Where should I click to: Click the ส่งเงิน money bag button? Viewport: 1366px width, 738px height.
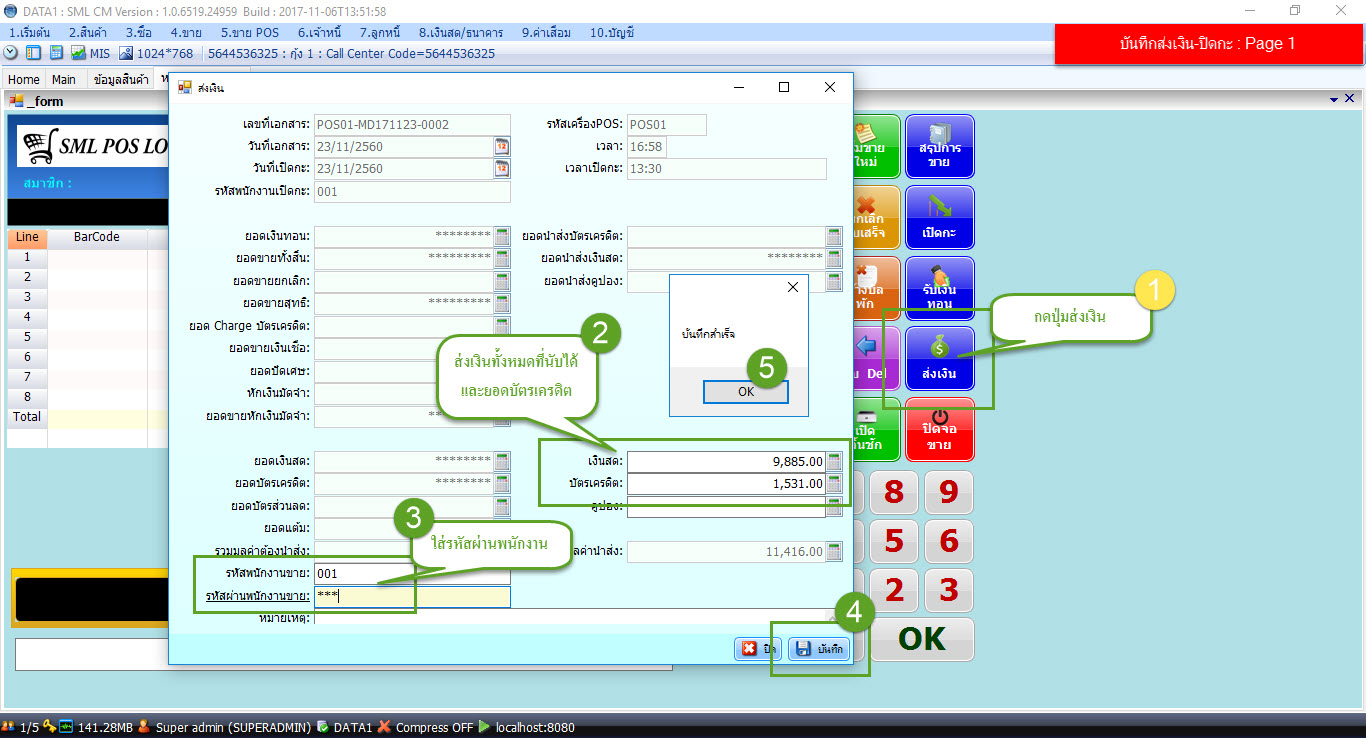pos(939,358)
